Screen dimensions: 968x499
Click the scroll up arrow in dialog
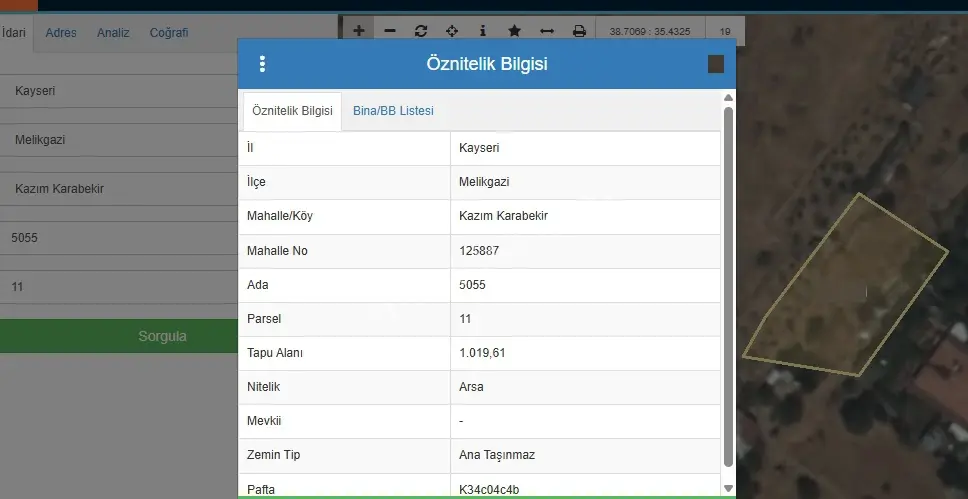tap(728, 98)
